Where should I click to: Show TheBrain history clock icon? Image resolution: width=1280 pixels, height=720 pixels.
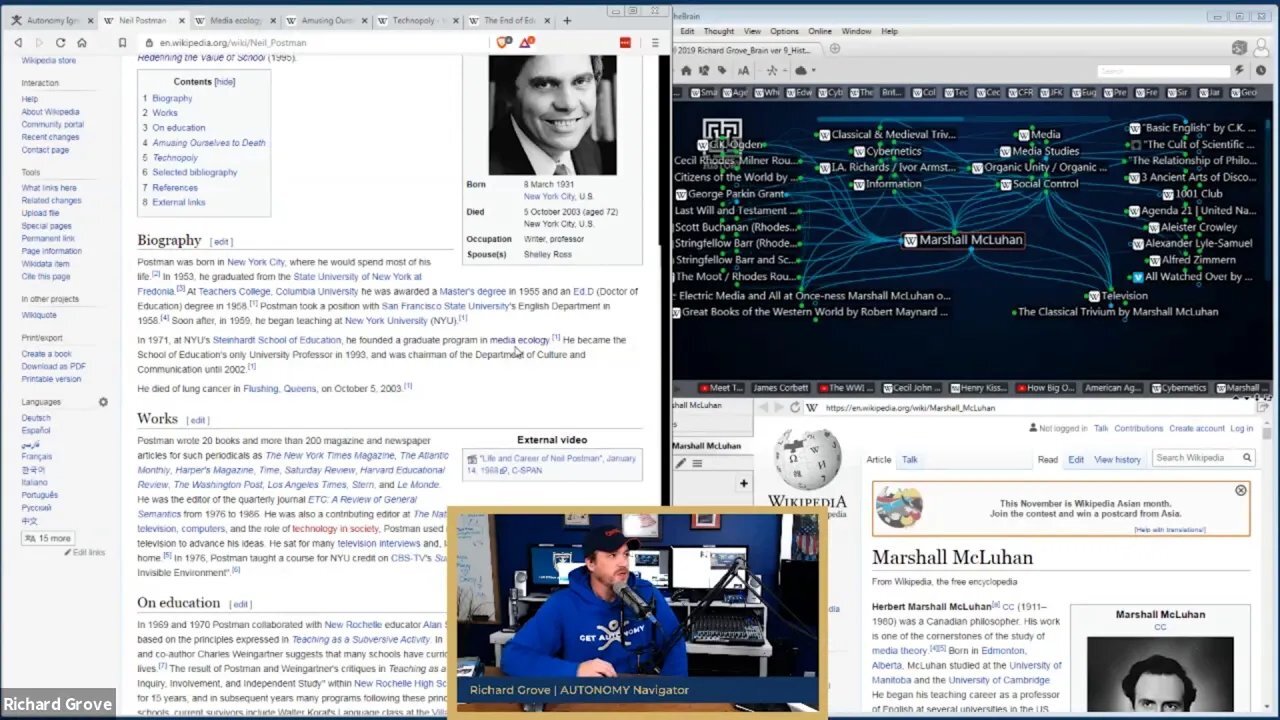click(x=1261, y=71)
